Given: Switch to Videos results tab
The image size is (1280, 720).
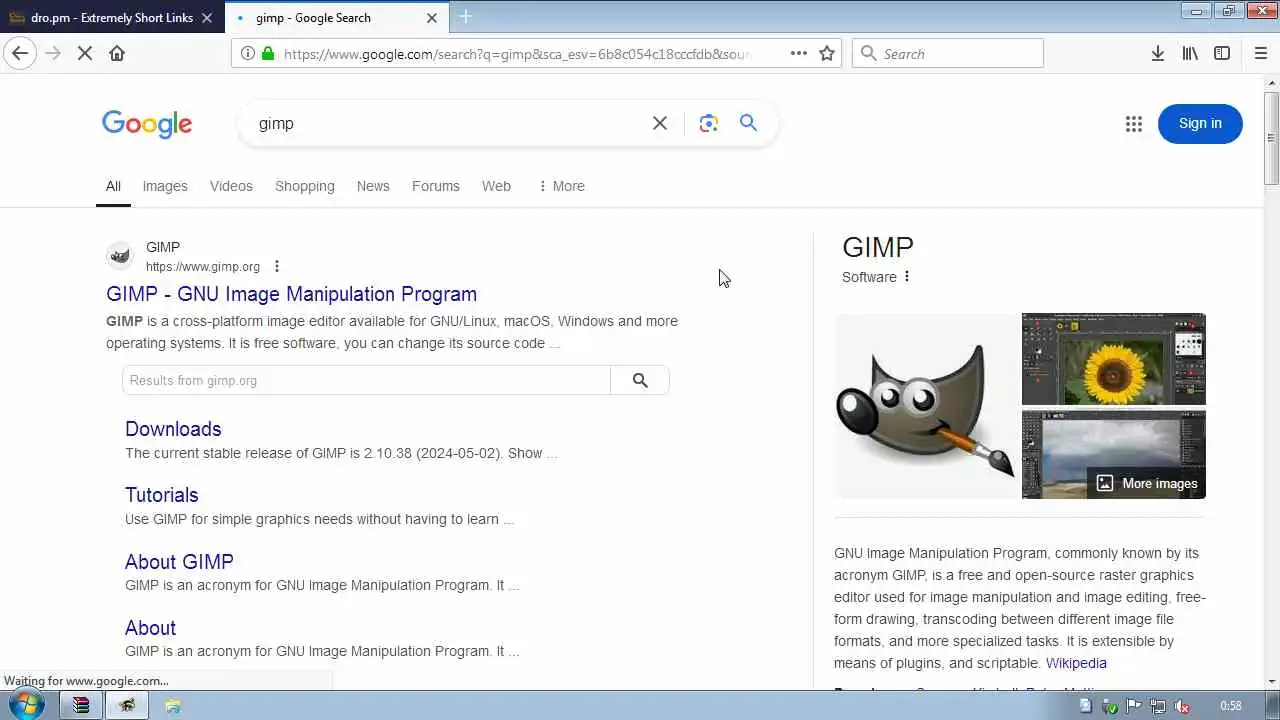Looking at the screenshot, I should pyautogui.click(x=231, y=186).
